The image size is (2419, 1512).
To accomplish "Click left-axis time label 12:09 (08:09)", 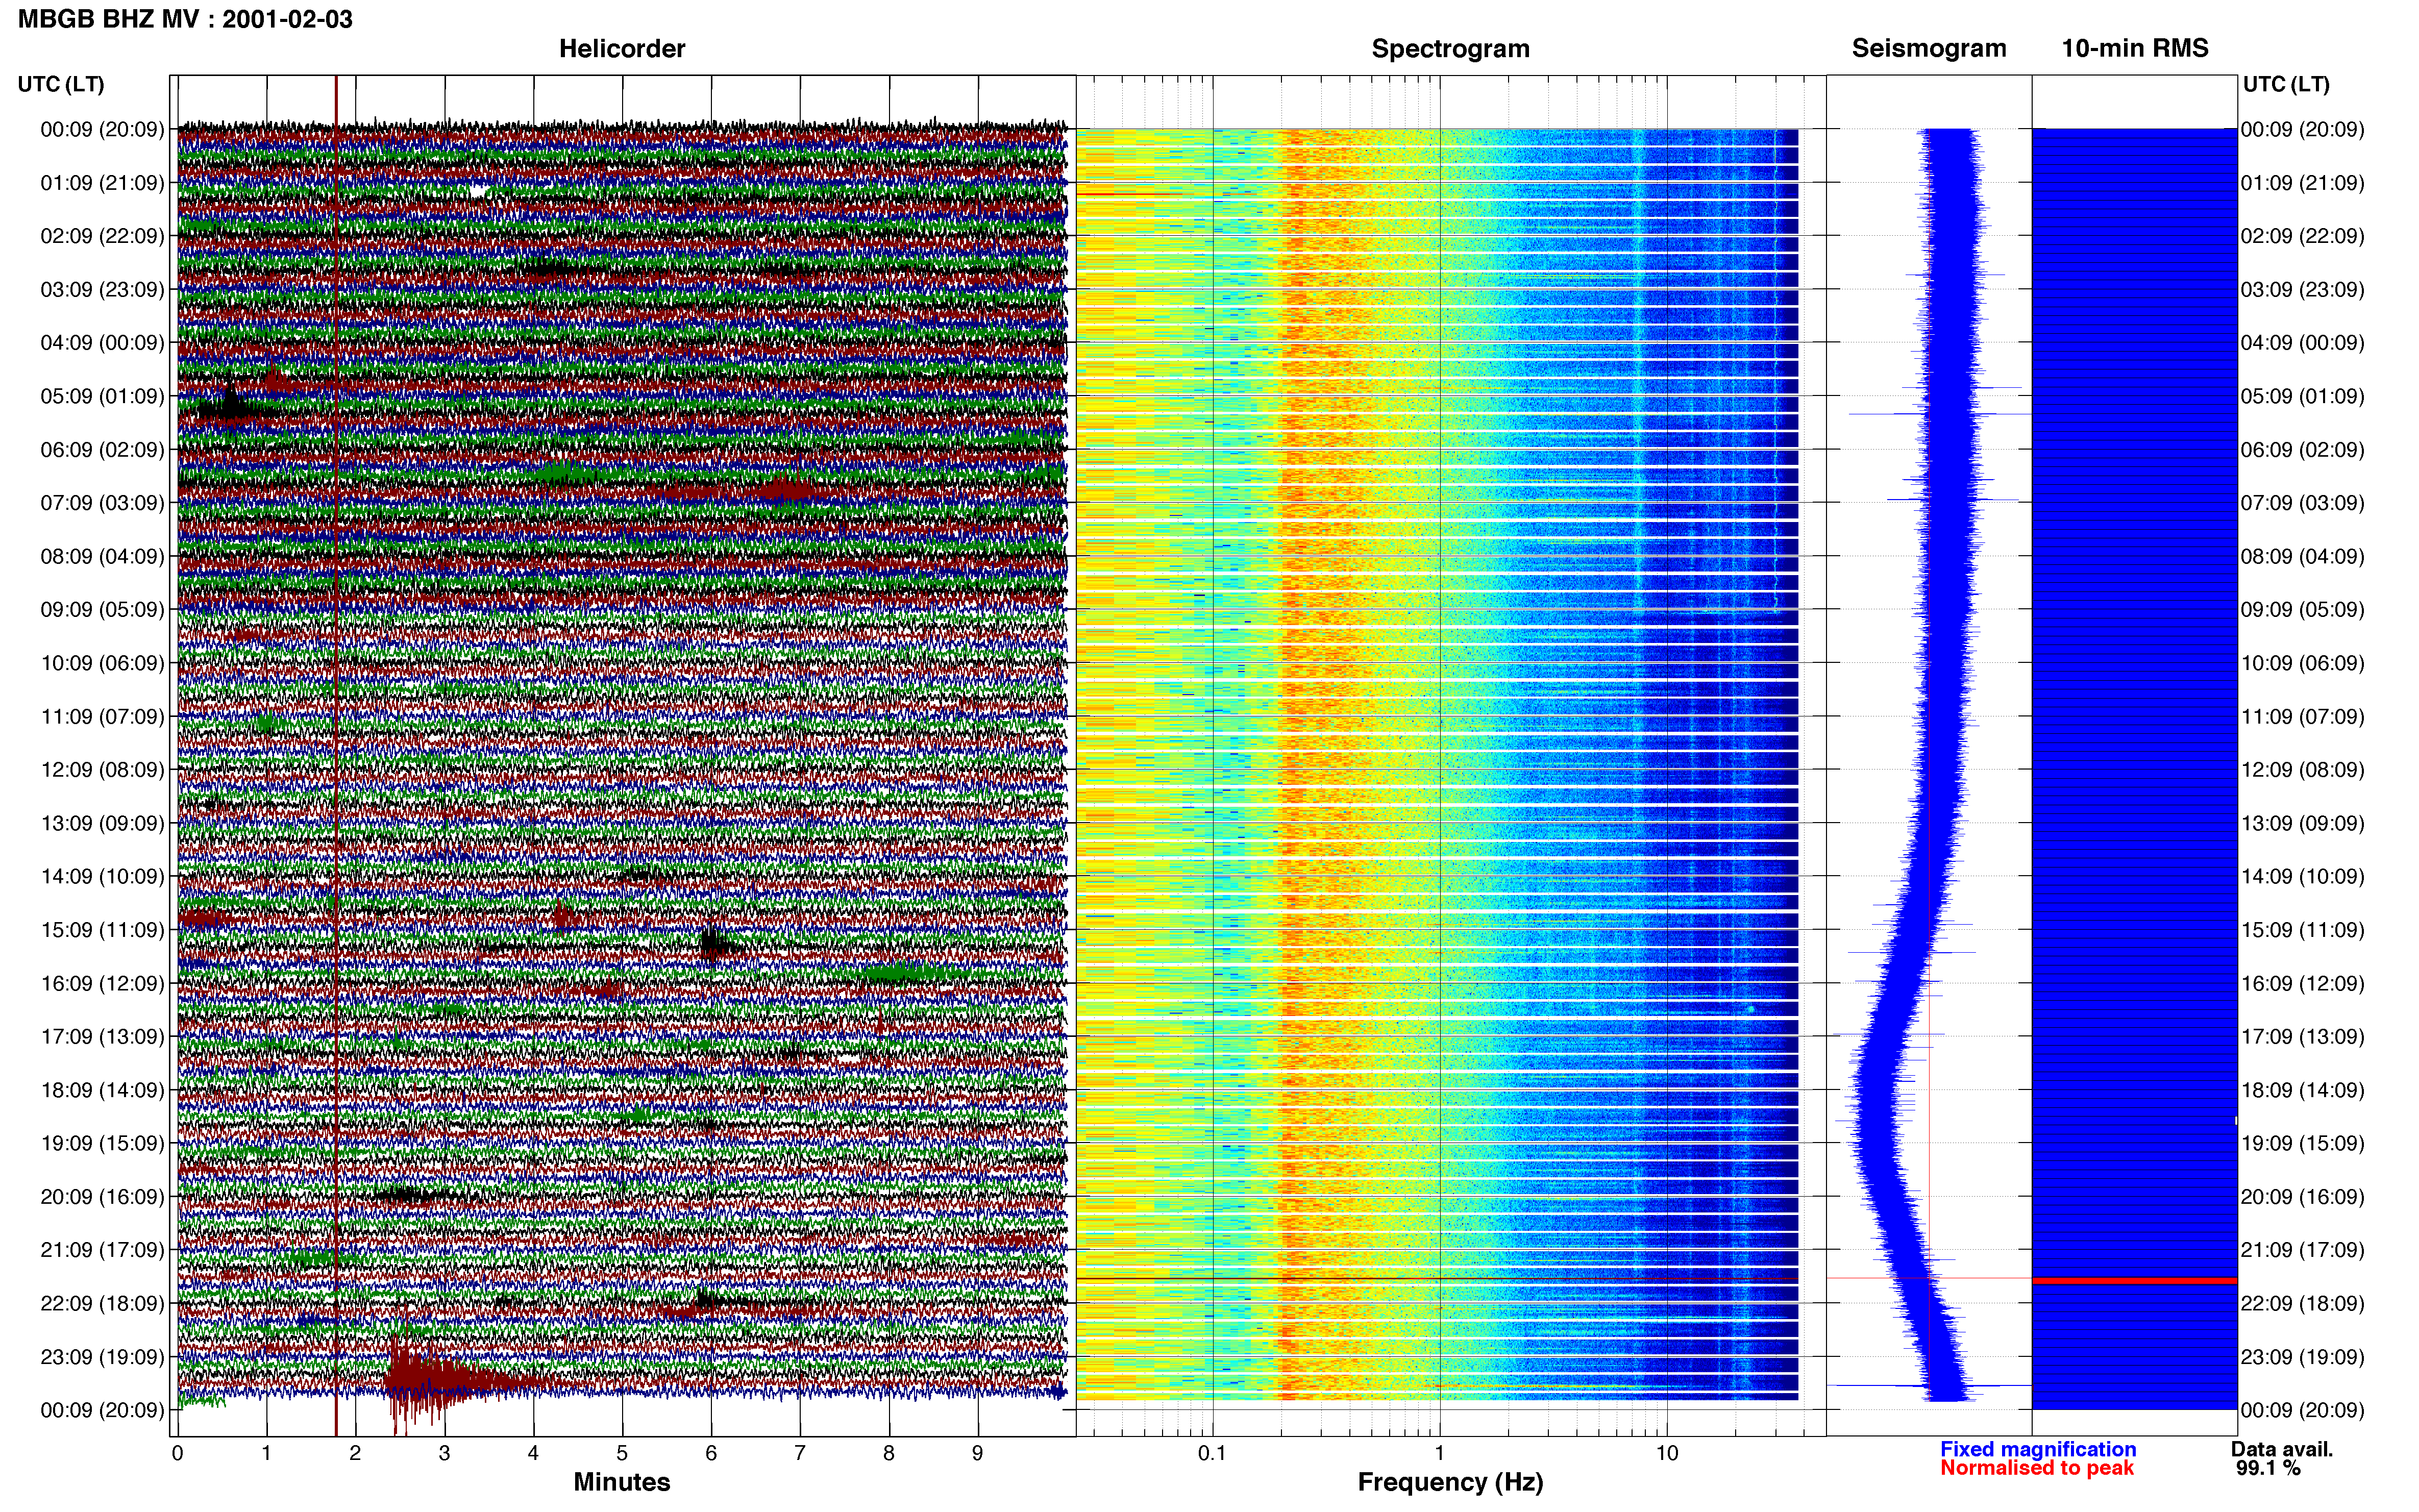I will [102, 770].
